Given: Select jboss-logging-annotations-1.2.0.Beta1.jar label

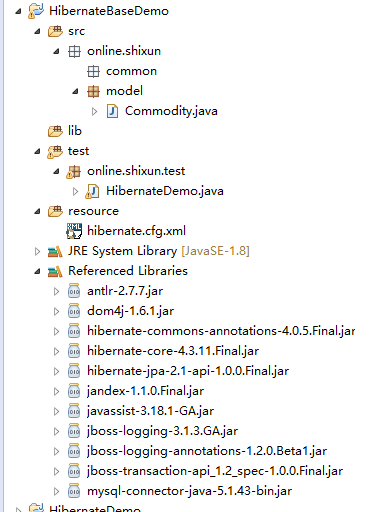Looking at the screenshot, I should coord(207,451).
